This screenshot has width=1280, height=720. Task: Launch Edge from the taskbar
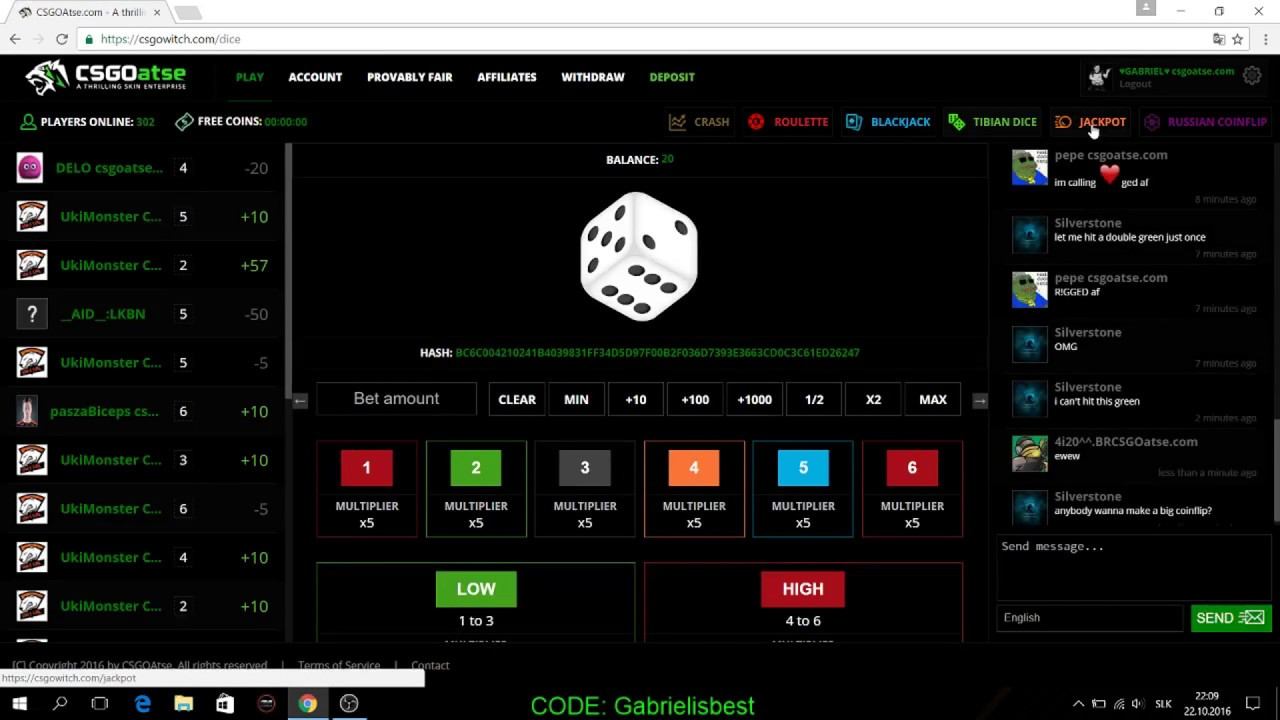click(143, 704)
